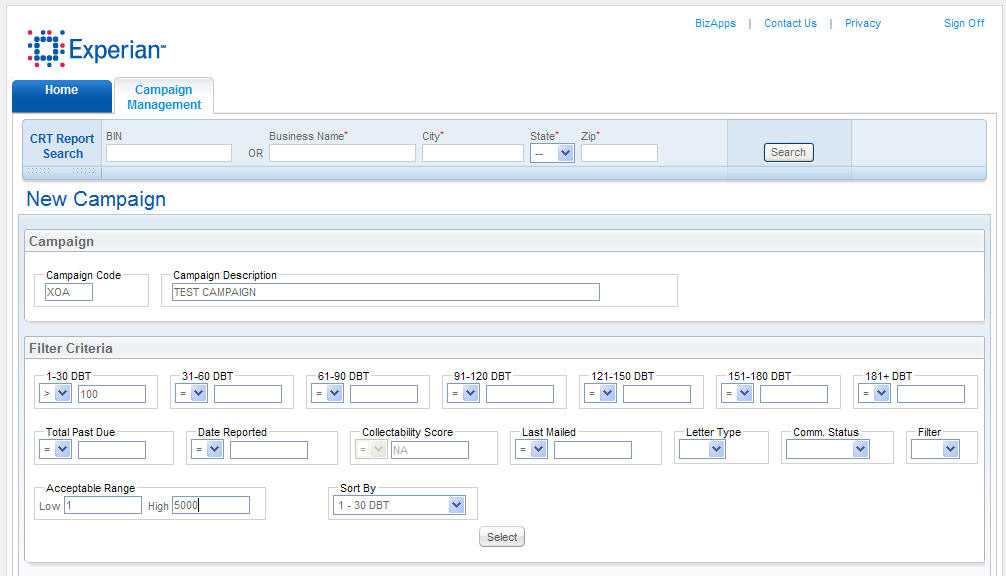The image size is (1006, 576).
Task: Click the Total Past Due value field
Action: coord(112,450)
